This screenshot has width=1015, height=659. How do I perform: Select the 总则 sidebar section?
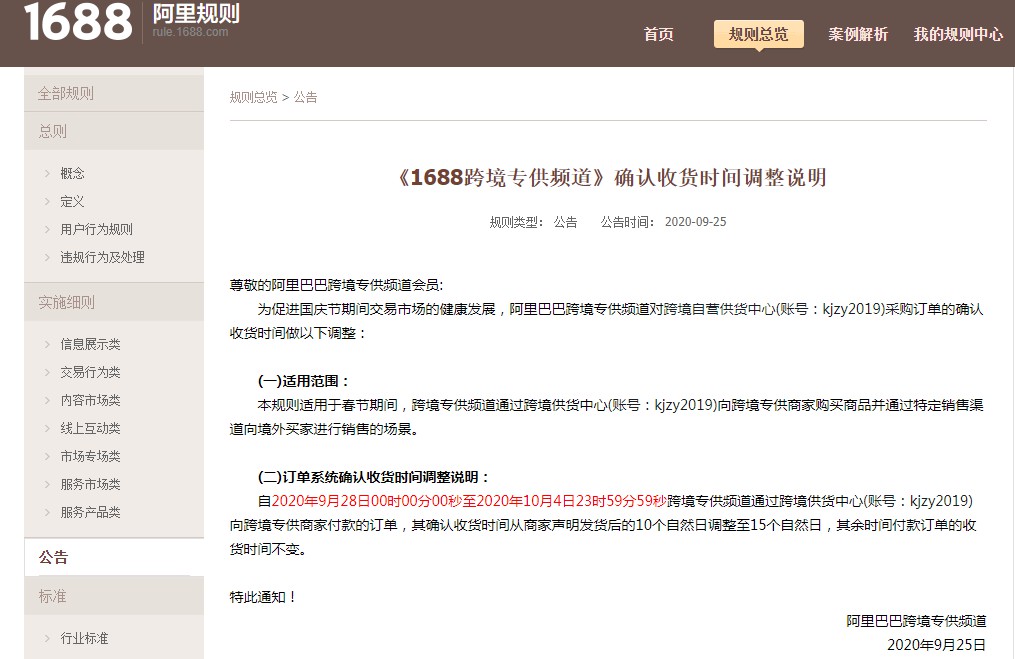point(114,131)
